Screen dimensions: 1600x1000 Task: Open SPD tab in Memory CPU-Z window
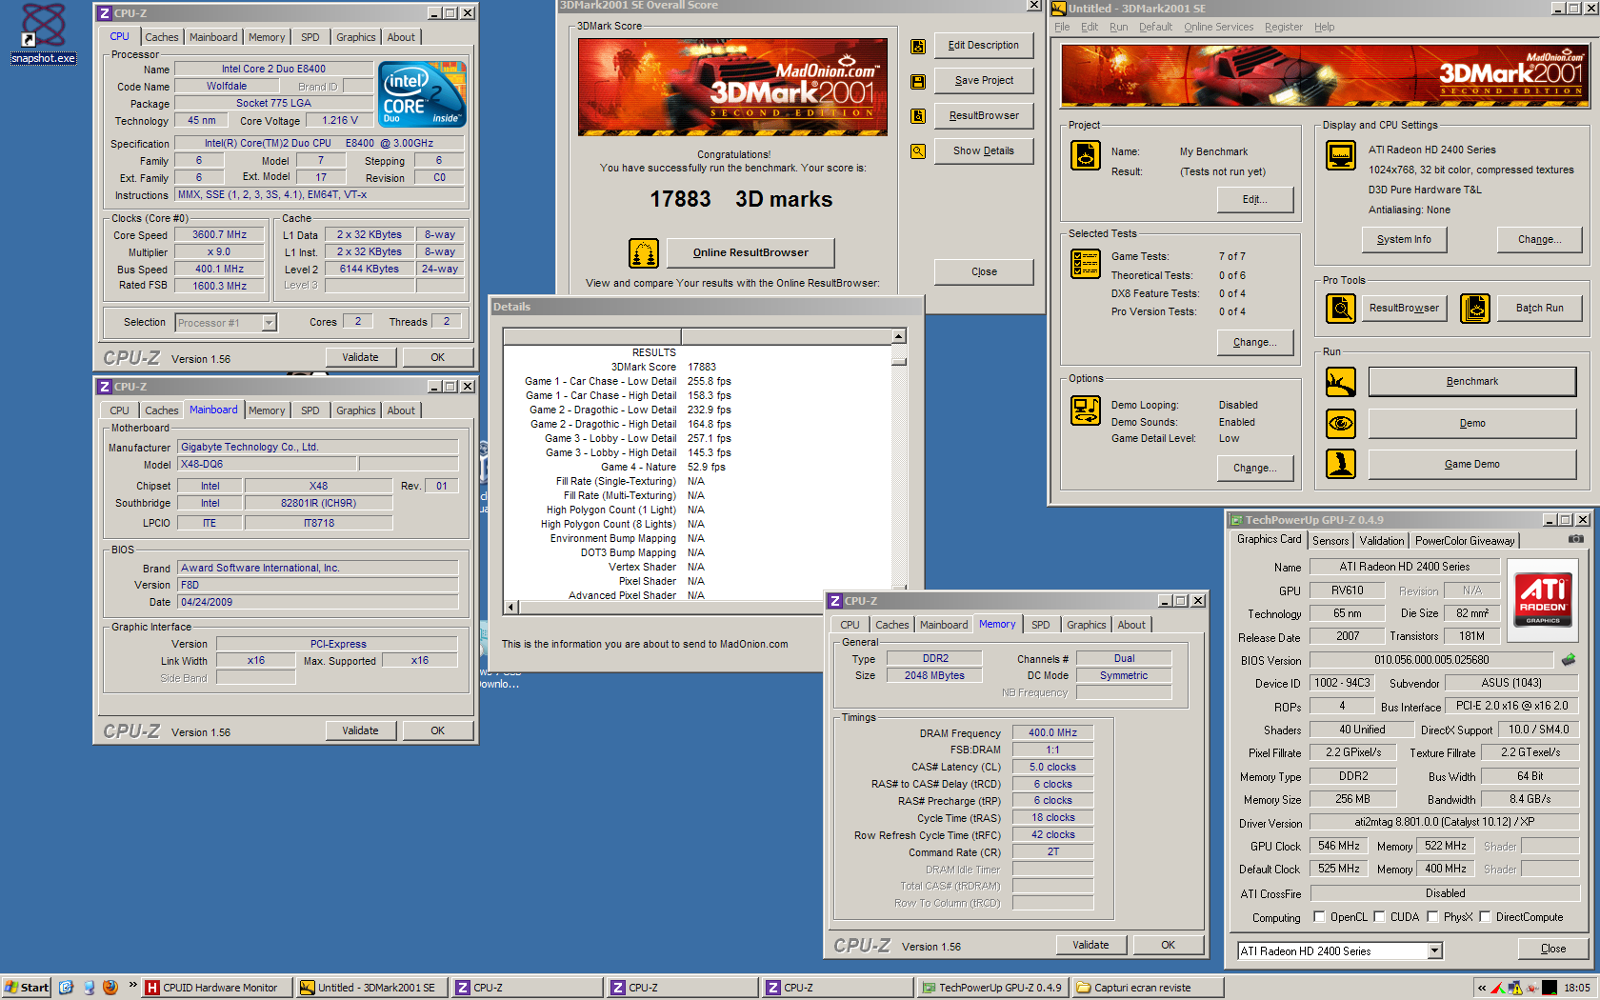point(1040,625)
